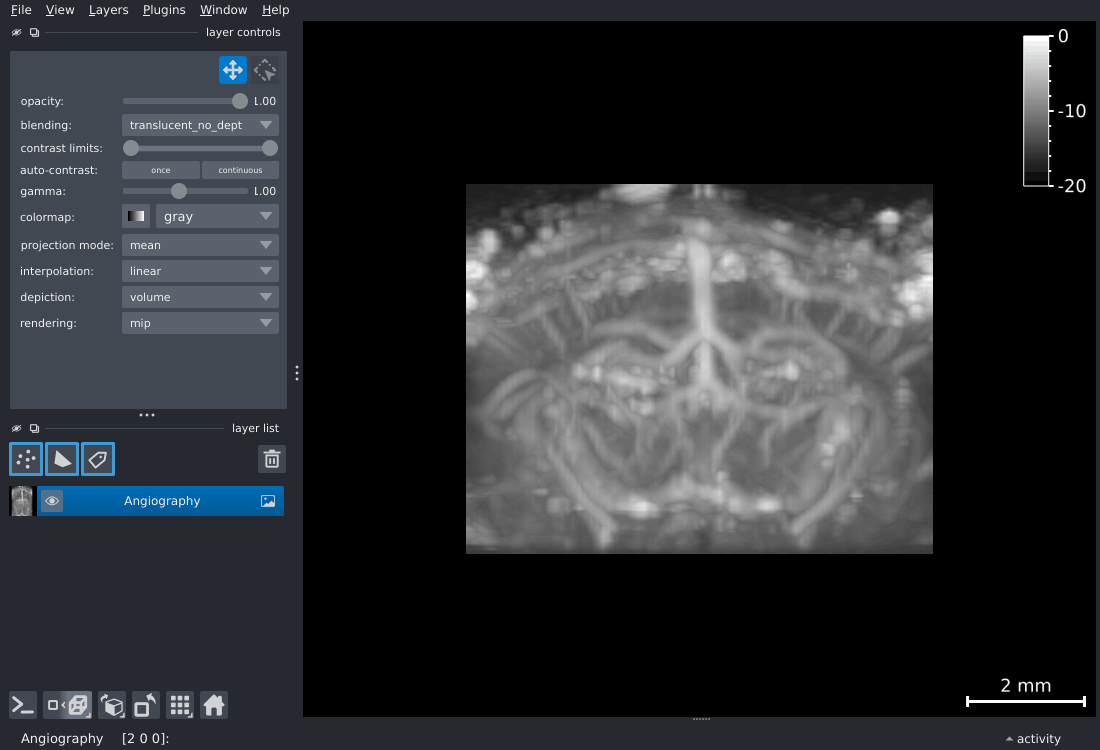
Task: Reset view with home icon
Action: pos(214,705)
